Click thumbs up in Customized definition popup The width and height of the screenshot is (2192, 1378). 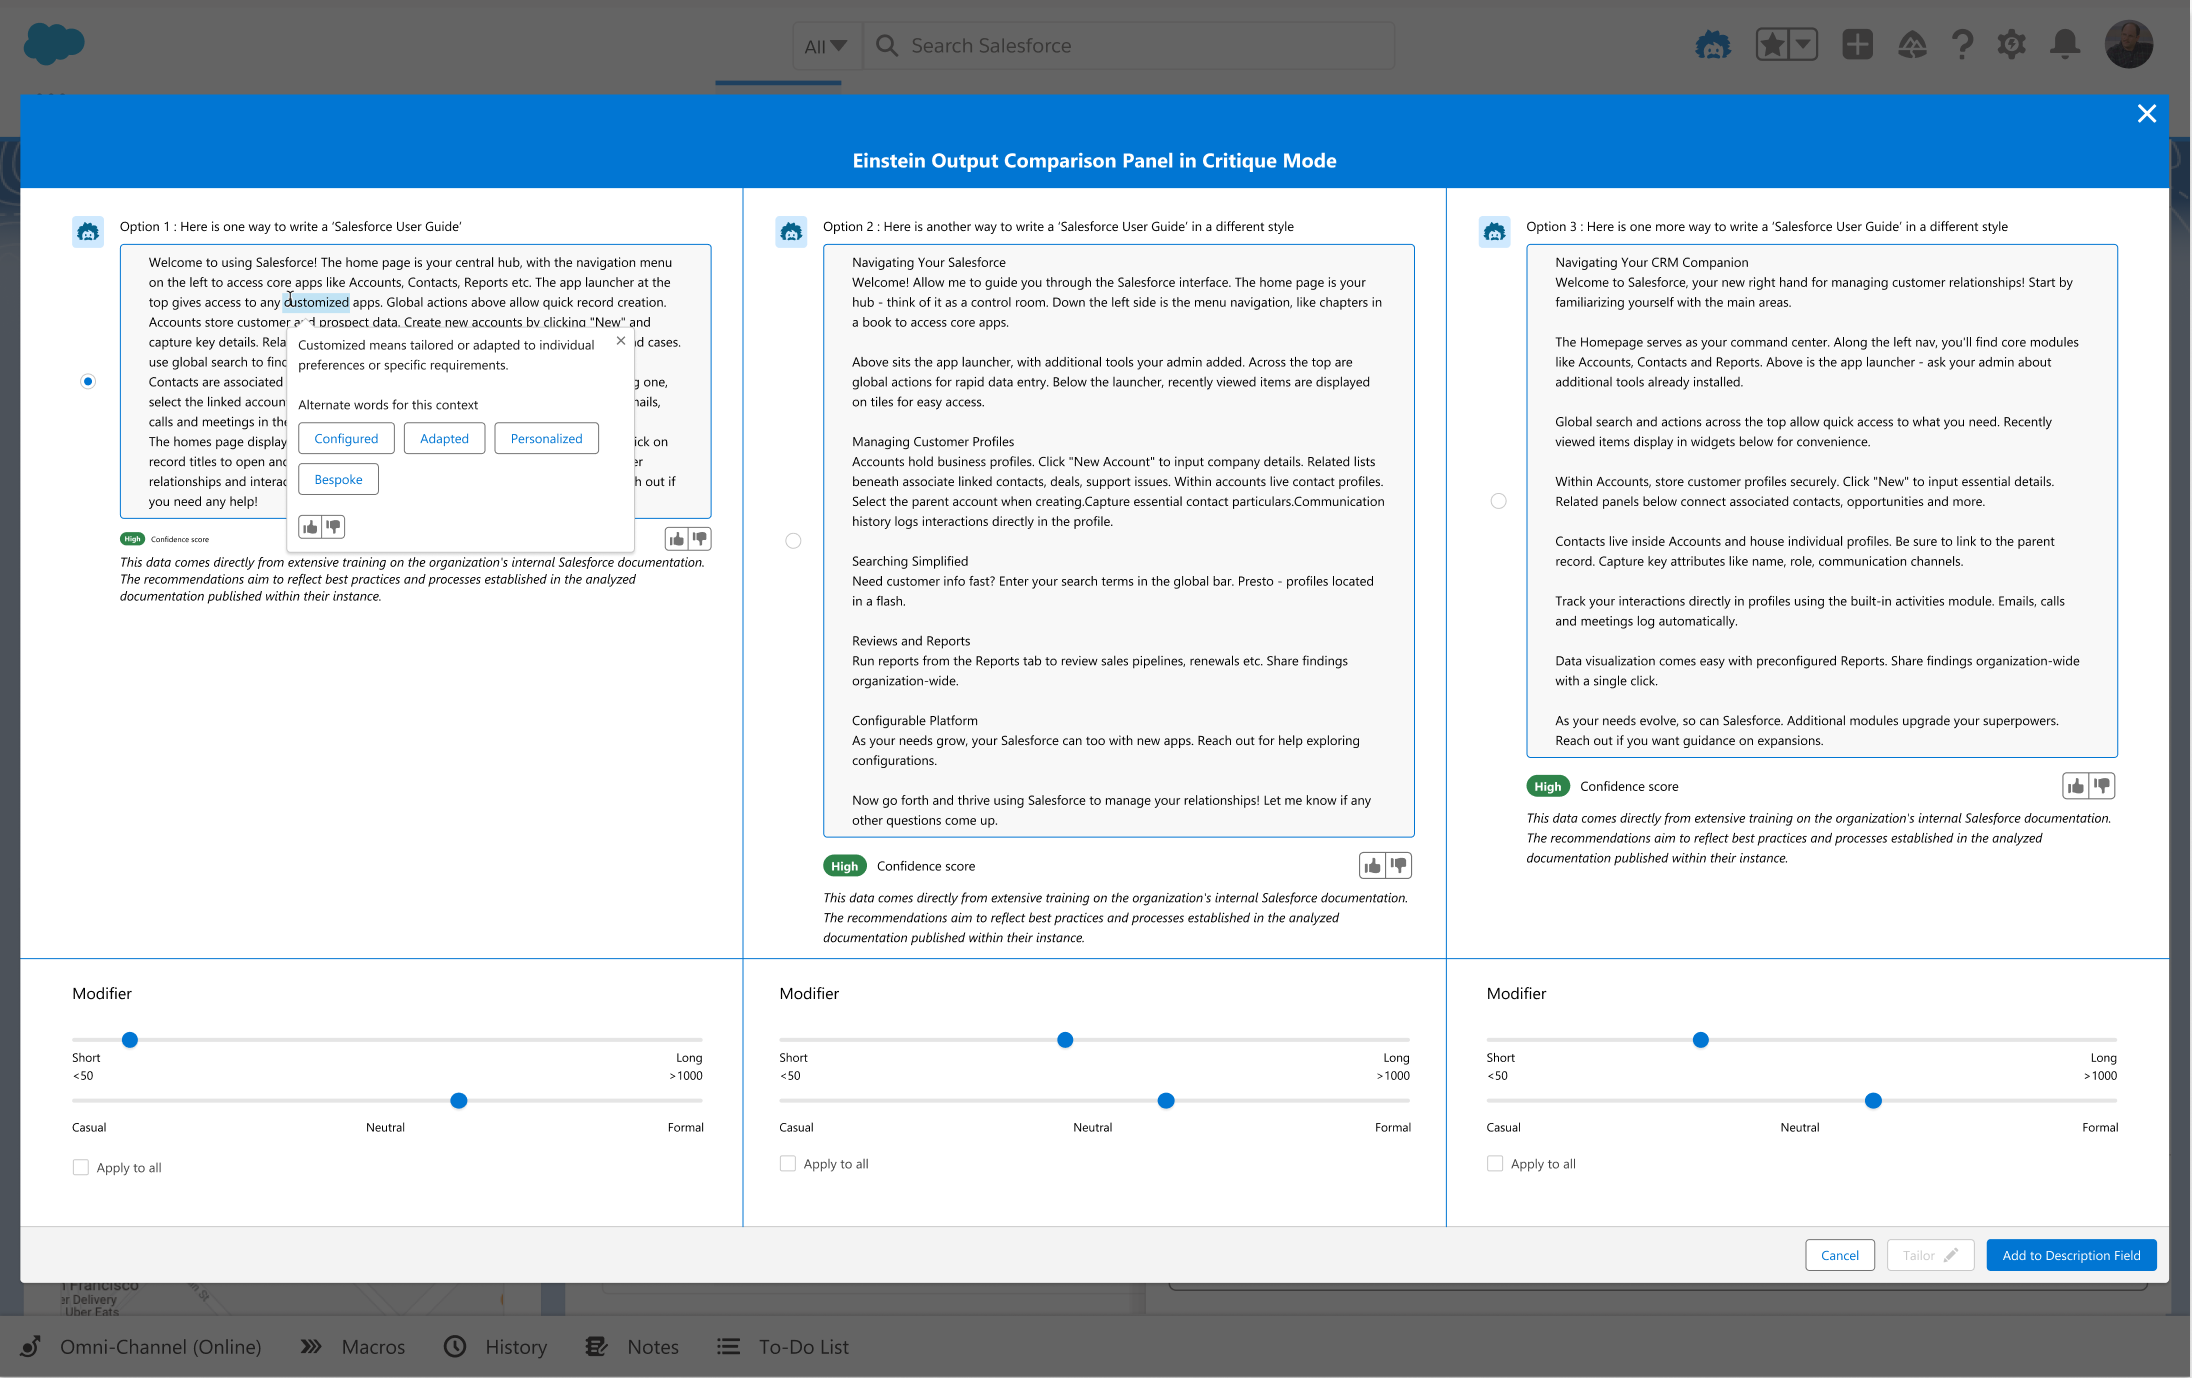310,527
